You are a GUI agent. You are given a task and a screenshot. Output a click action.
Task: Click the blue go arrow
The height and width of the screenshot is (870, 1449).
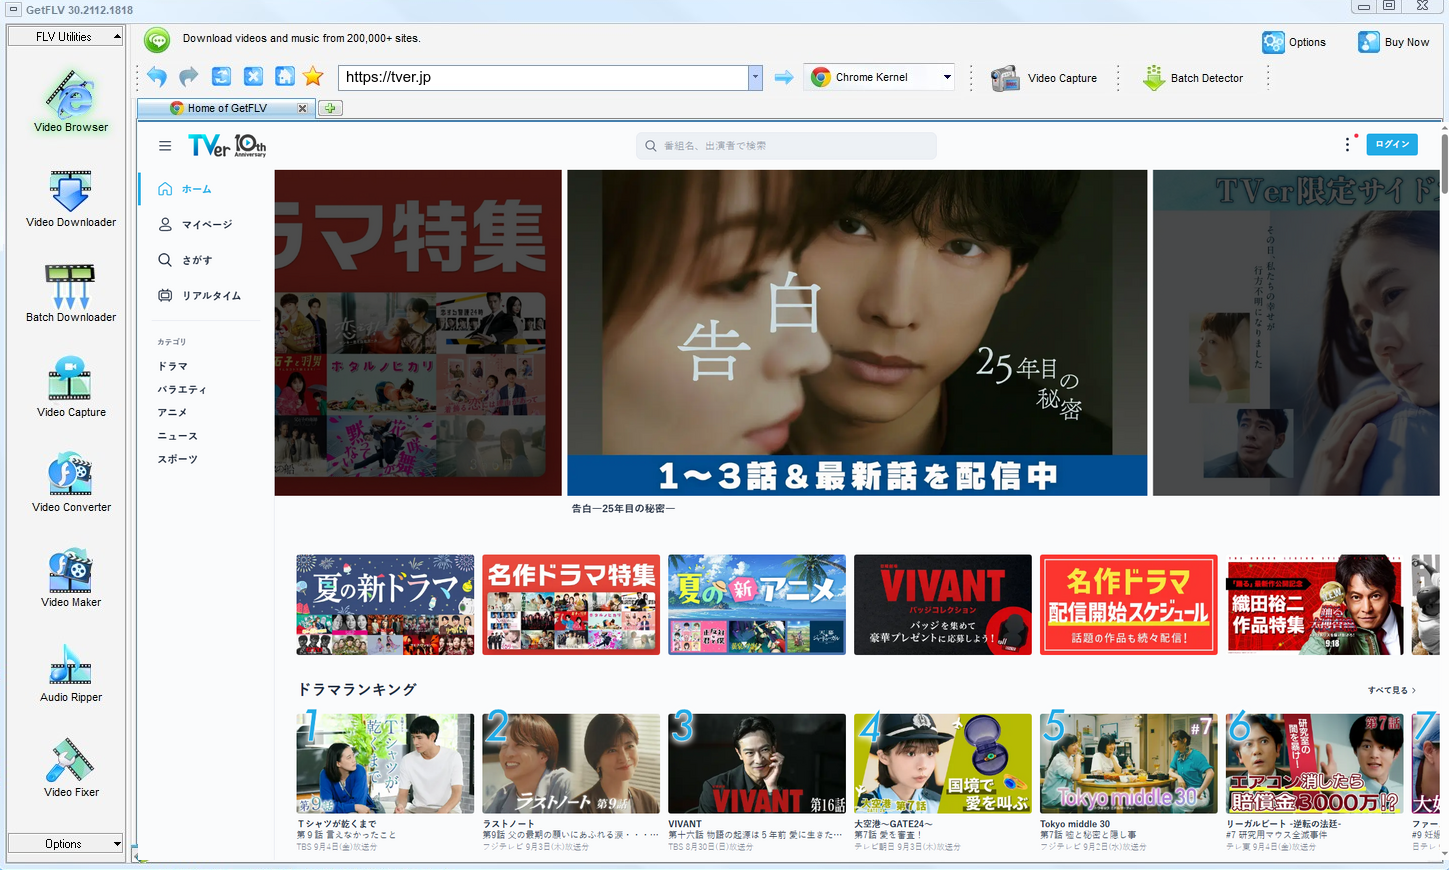[x=784, y=77]
